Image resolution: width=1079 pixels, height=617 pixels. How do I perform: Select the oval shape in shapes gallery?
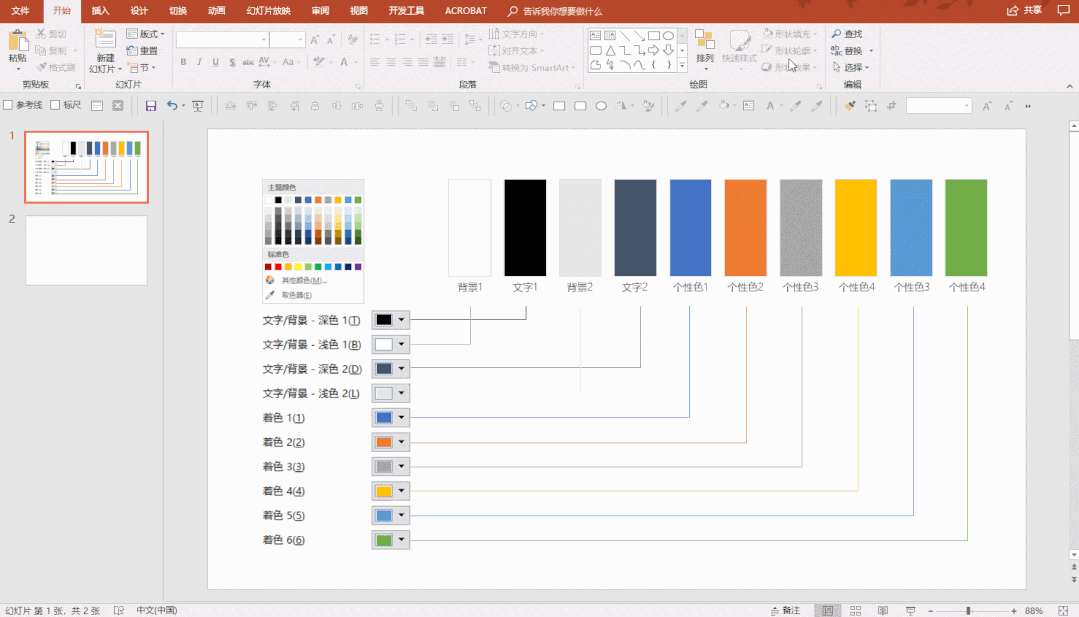point(668,35)
